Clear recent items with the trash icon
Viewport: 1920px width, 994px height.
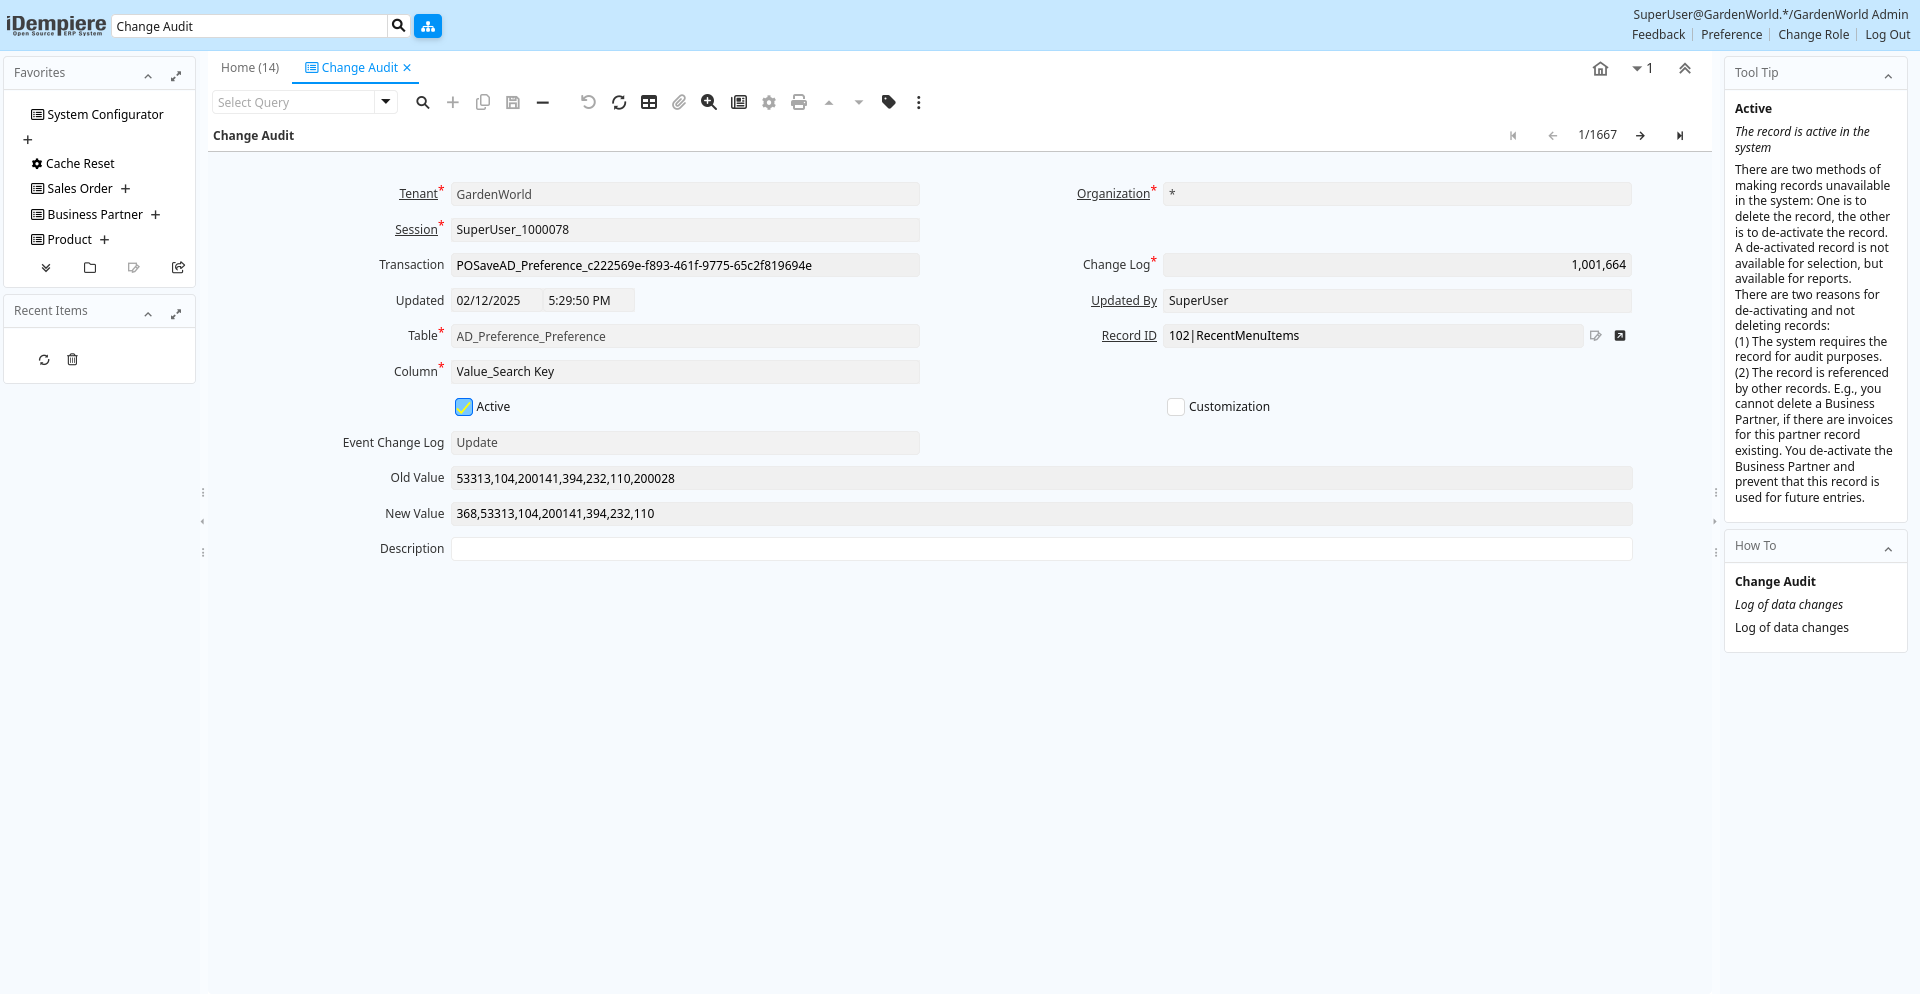(x=73, y=360)
